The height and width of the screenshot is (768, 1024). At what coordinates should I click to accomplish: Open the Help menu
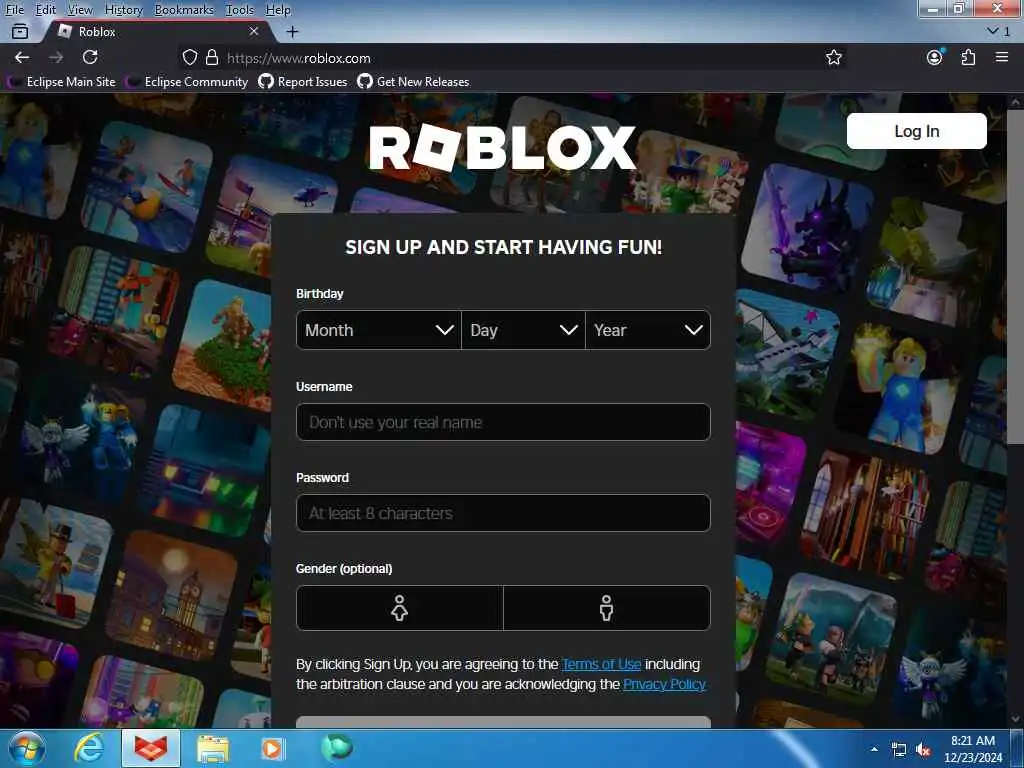click(x=278, y=10)
